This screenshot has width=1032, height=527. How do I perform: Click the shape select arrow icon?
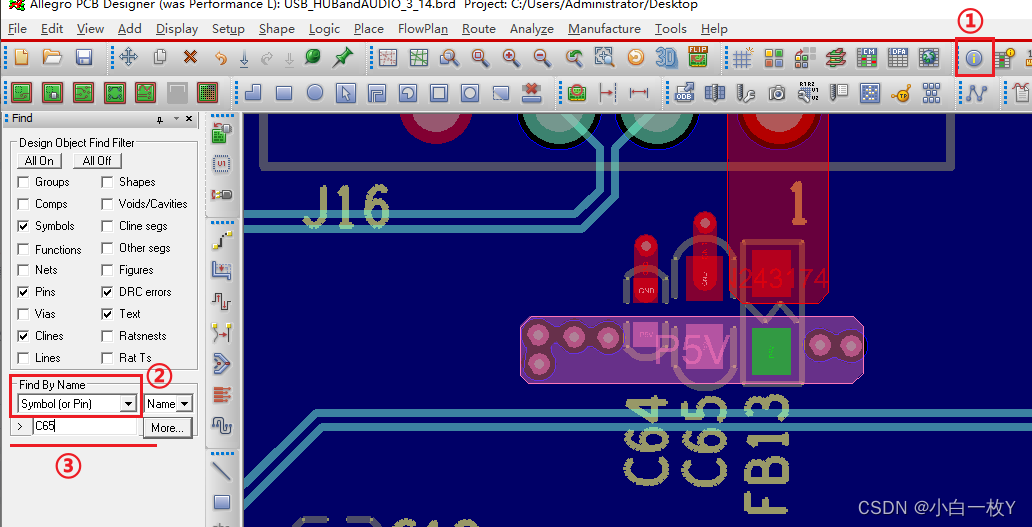(x=346, y=93)
